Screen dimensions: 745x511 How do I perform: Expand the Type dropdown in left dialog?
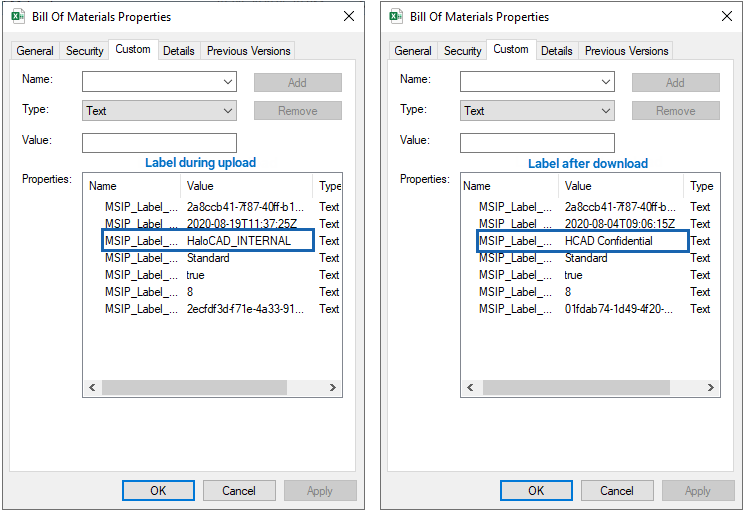(x=228, y=111)
